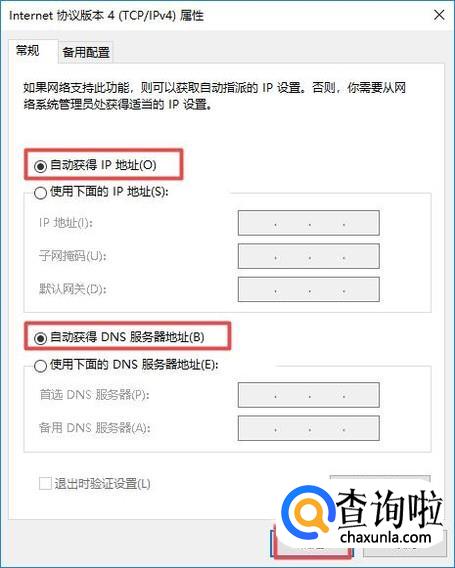Image resolution: width=455 pixels, height=568 pixels.
Task: Click the IP 地址 input field
Action: click(309, 223)
